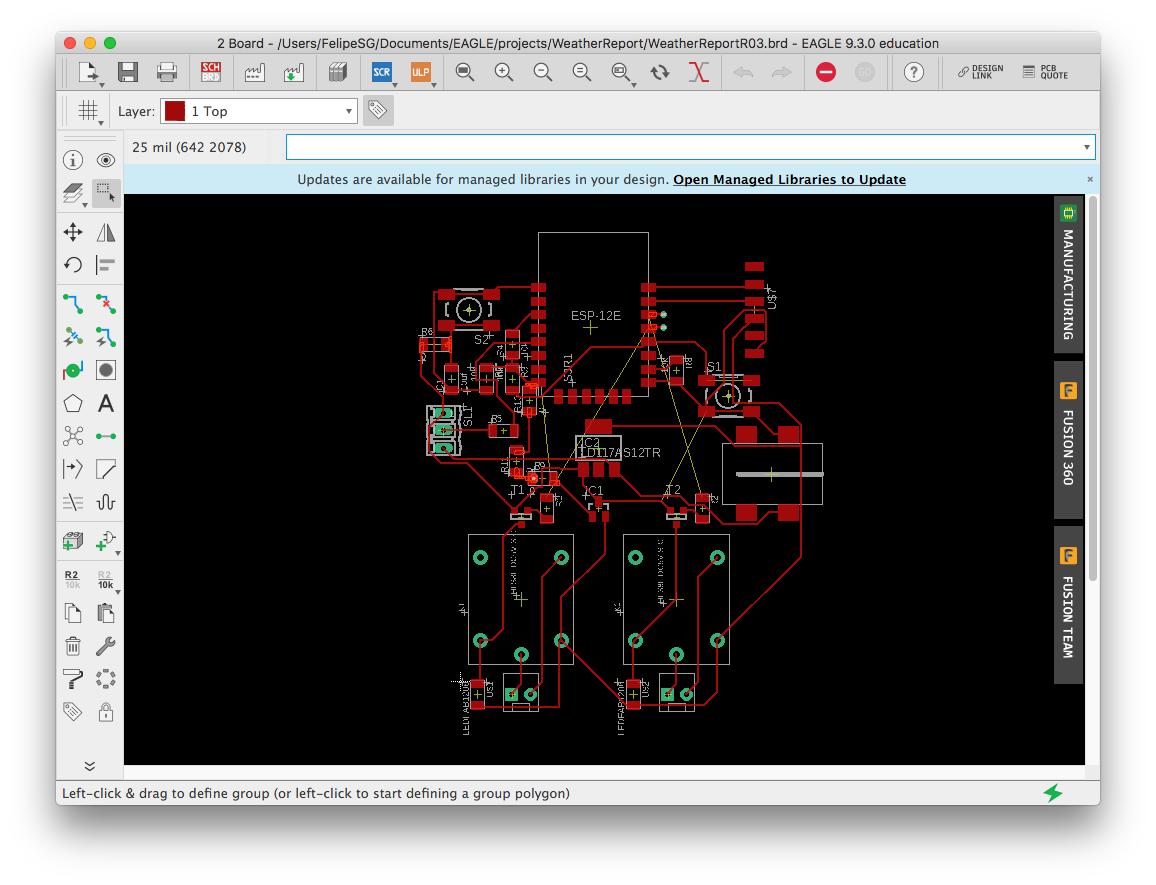Select the Ripup tool with red X
1156x885 pixels.
pos(106,304)
